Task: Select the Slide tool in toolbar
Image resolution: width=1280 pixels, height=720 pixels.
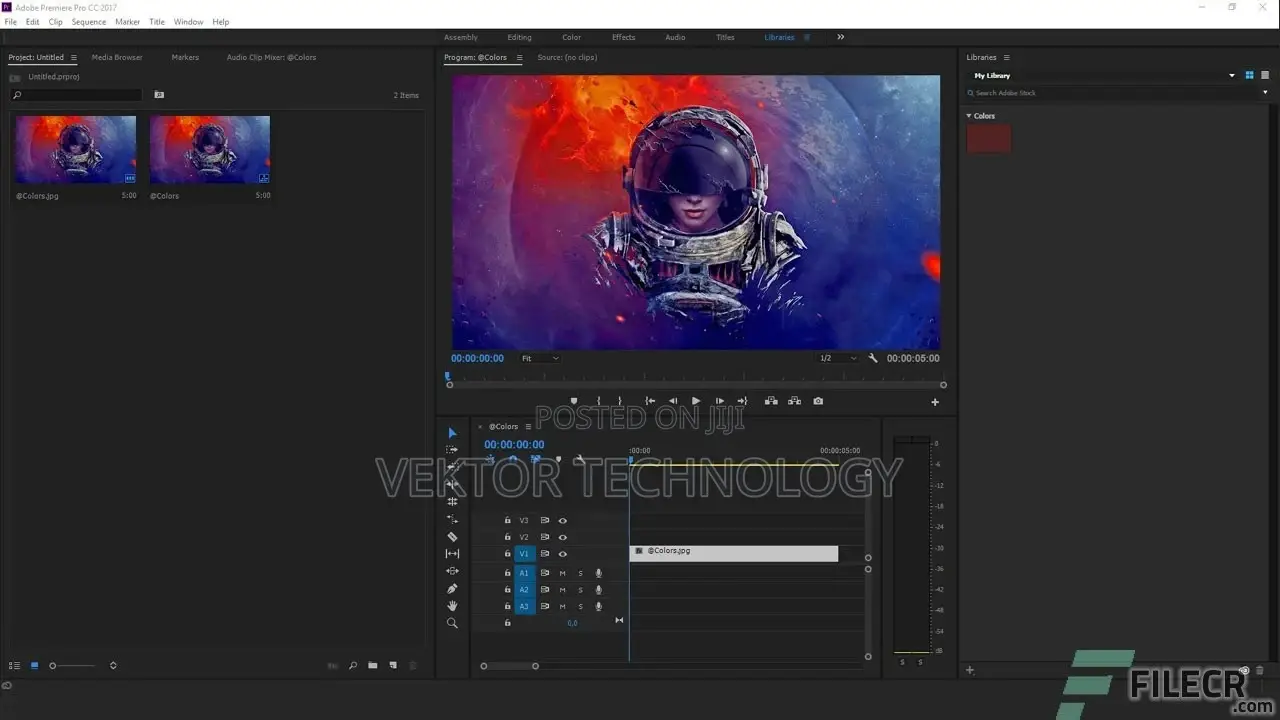Action: pyautogui.click(x=452, y=571)
